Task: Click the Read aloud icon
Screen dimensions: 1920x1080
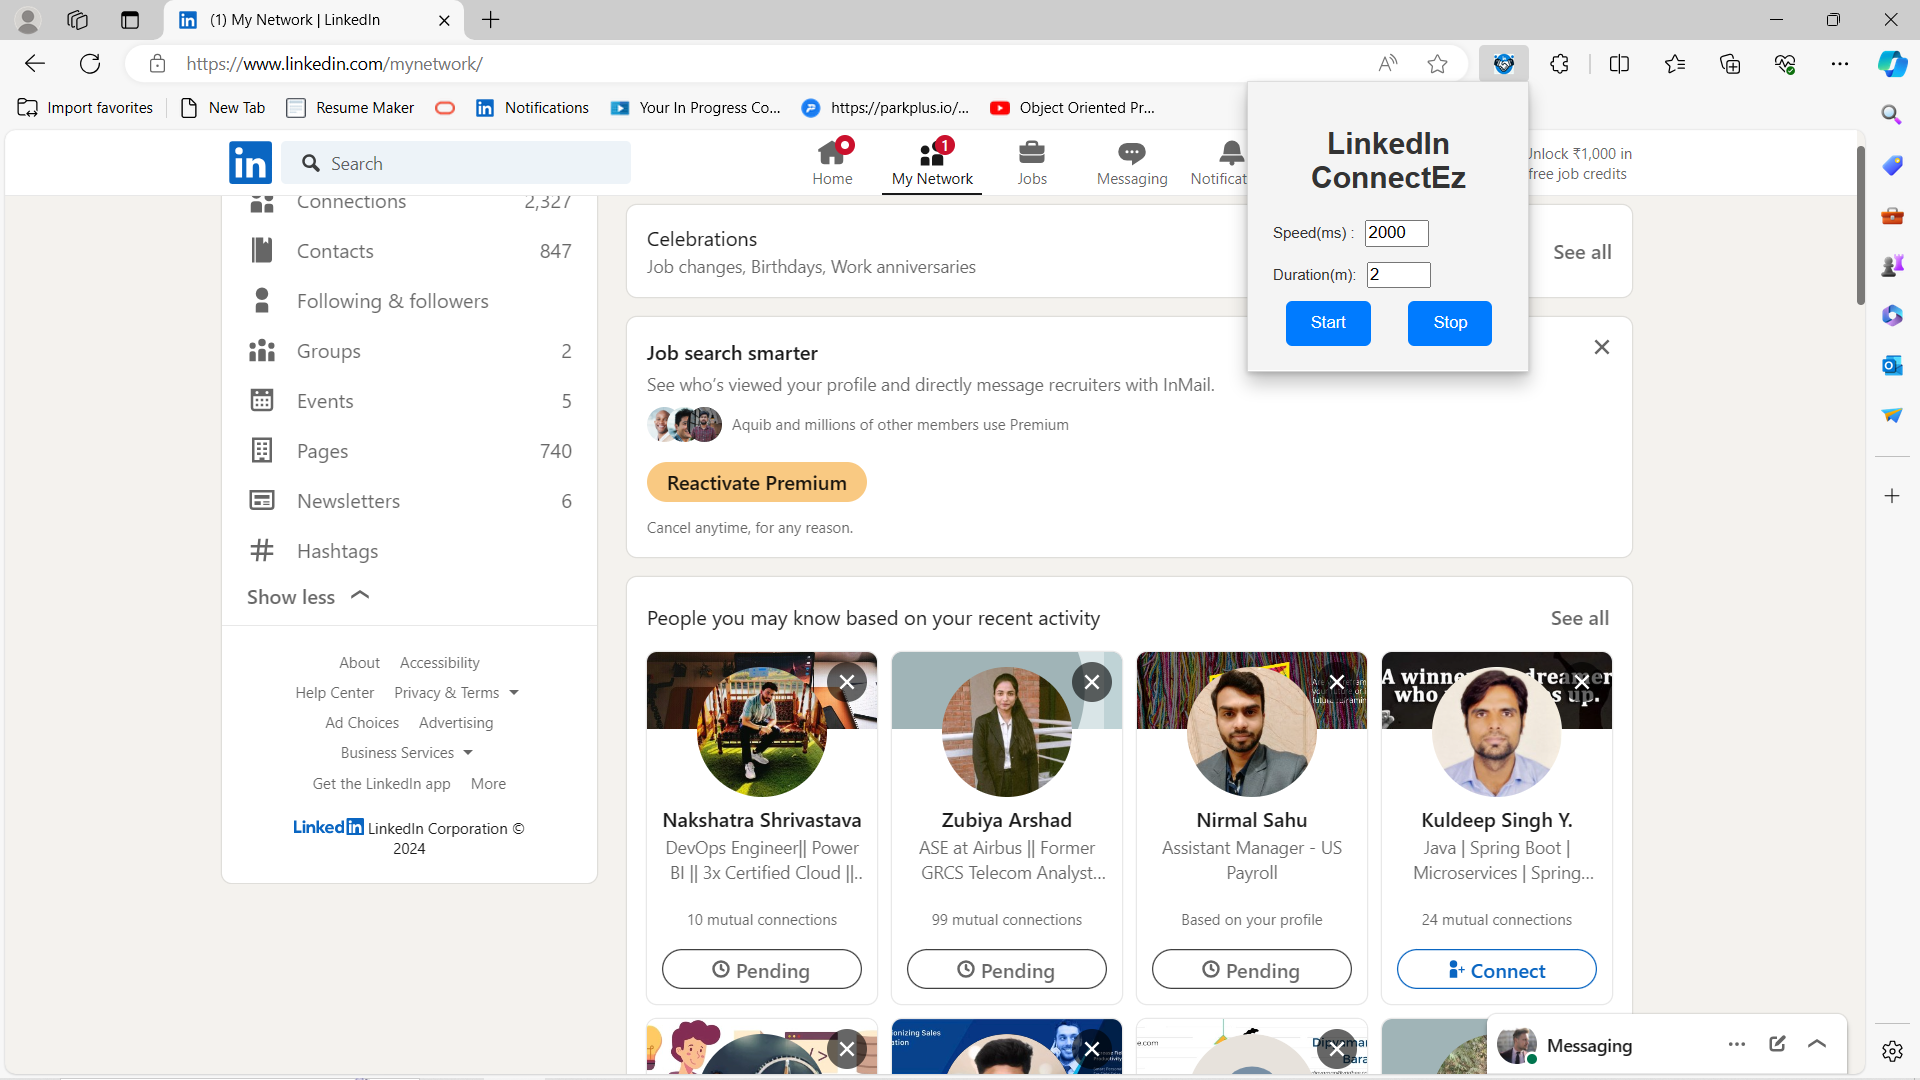Action: coord(1388,64)
